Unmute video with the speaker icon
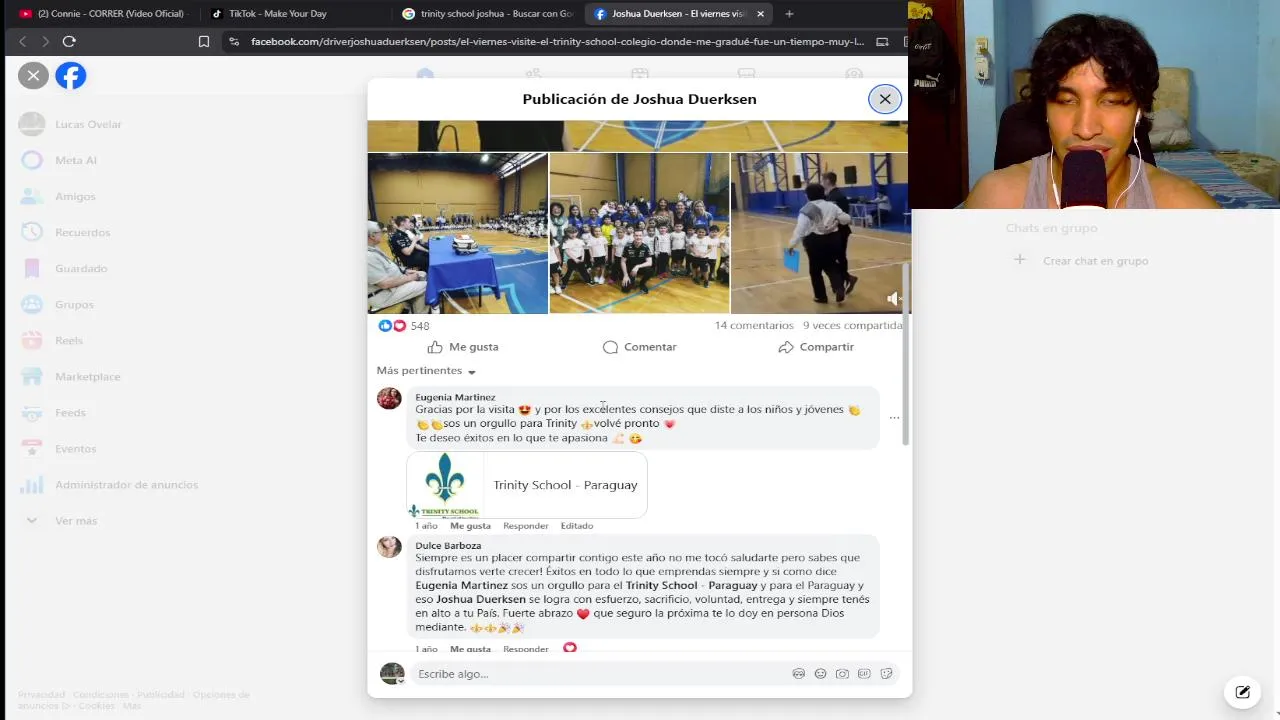 click(x=894, y=298)
